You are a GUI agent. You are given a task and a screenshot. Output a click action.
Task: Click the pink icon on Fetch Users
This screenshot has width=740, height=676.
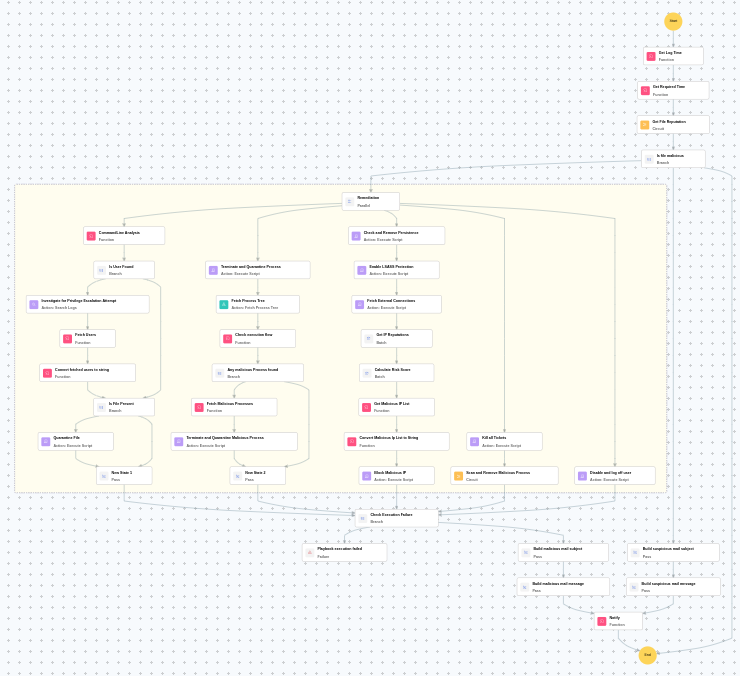pos(67,338)
